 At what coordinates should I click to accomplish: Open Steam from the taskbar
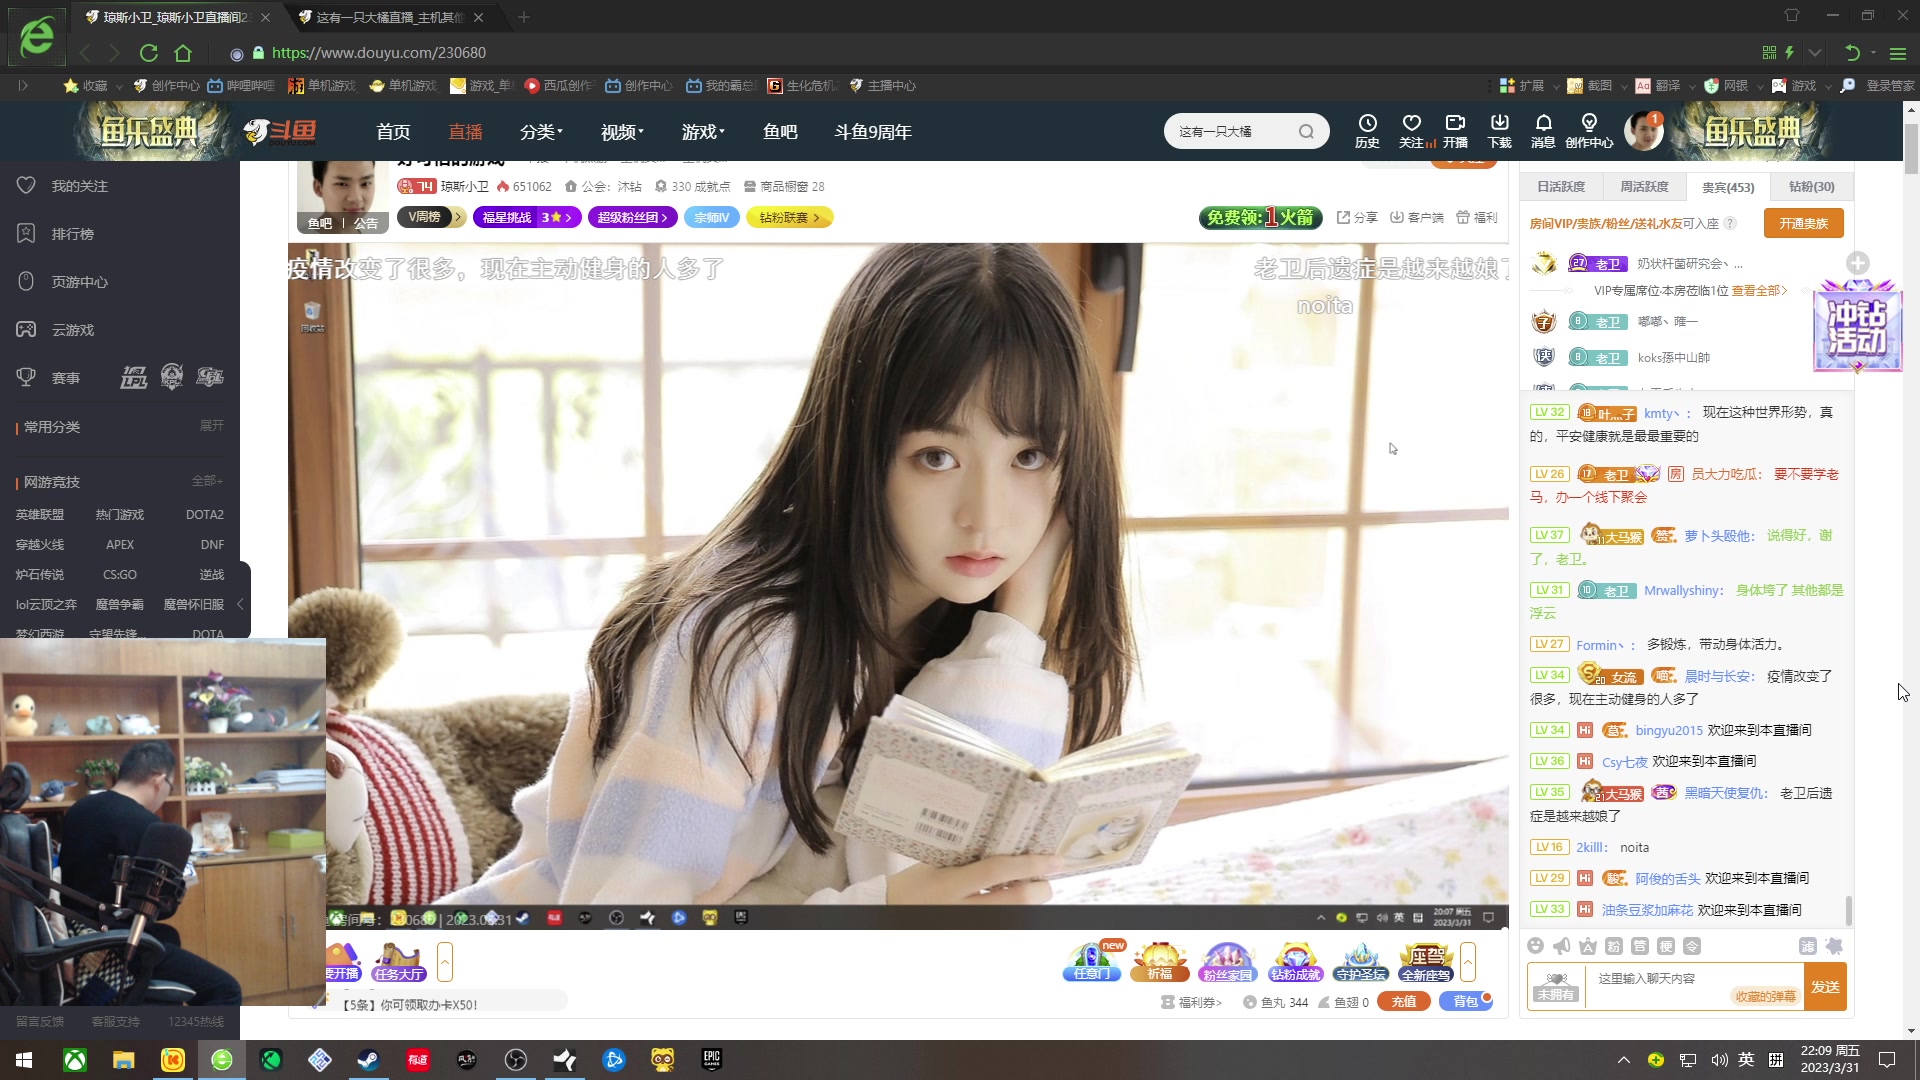[x=368, y=1060]
